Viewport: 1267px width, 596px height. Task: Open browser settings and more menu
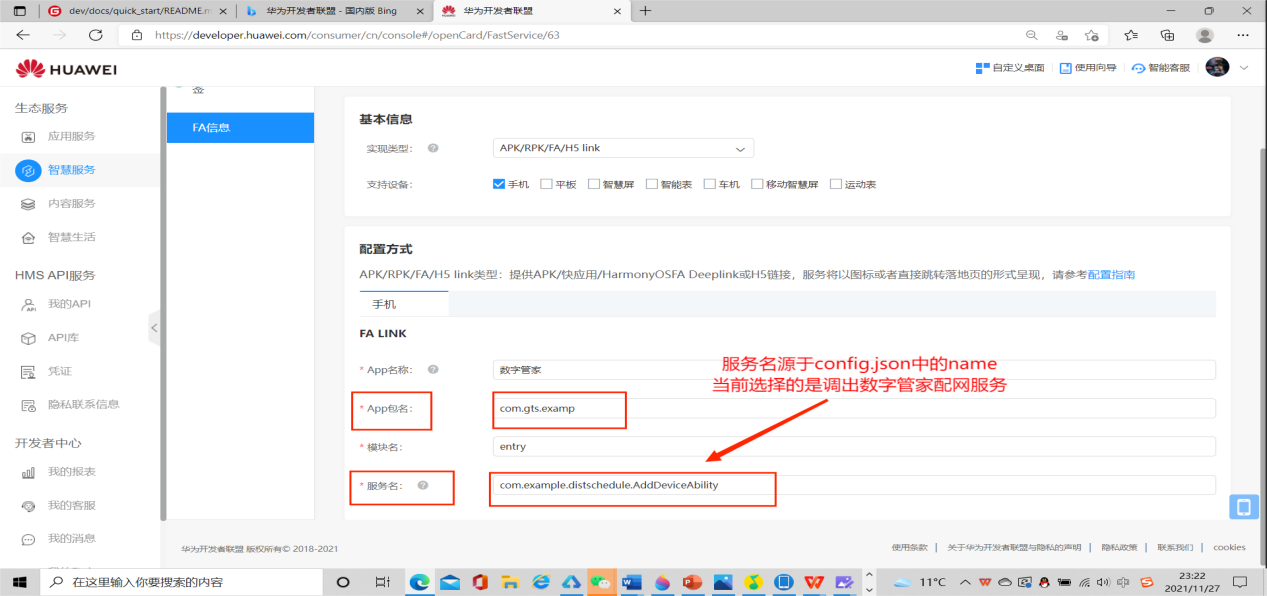tap(1243, 35)
